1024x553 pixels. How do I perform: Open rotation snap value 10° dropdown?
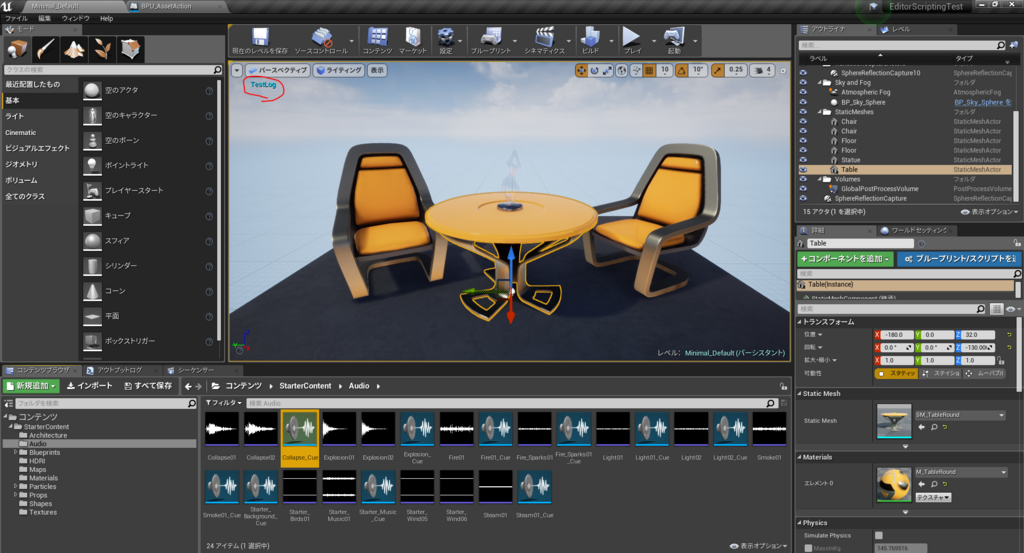(698, 71)
